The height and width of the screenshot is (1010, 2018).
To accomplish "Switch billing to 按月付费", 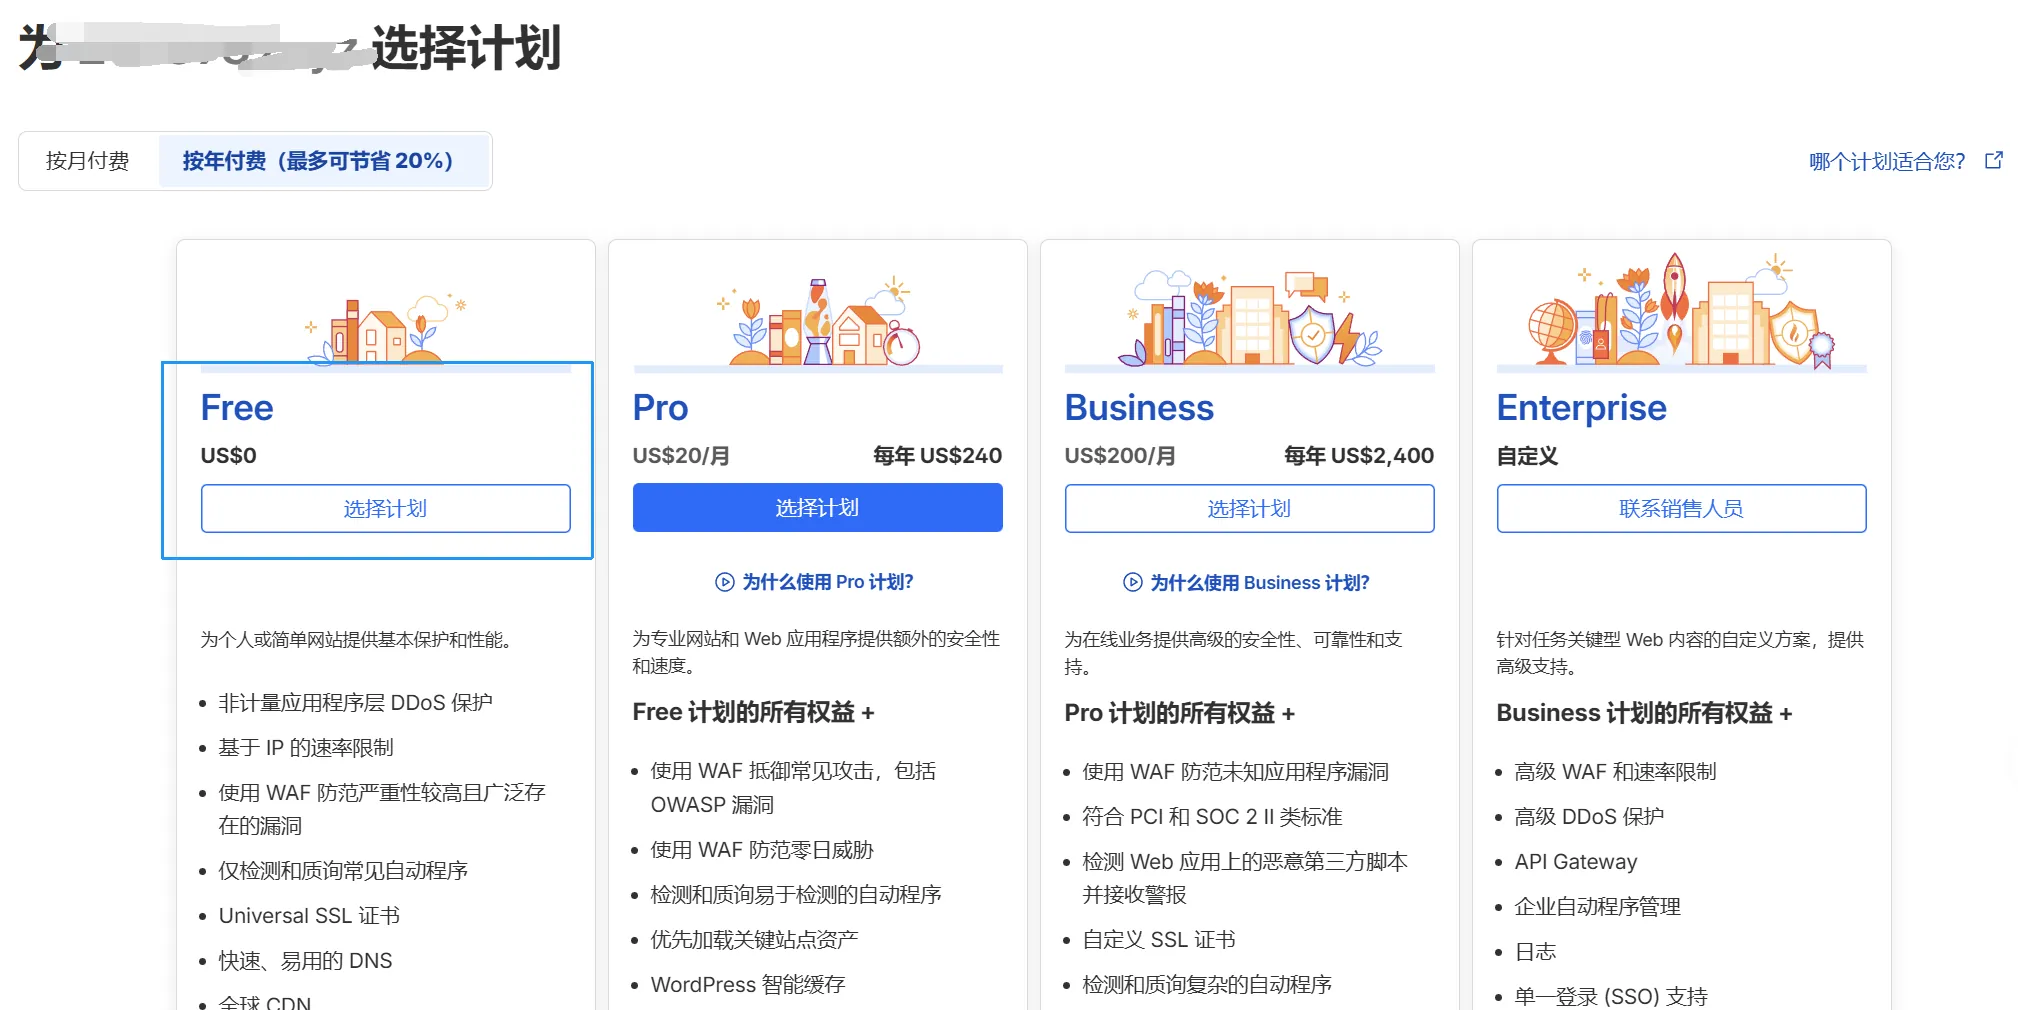I will point(88,161).
